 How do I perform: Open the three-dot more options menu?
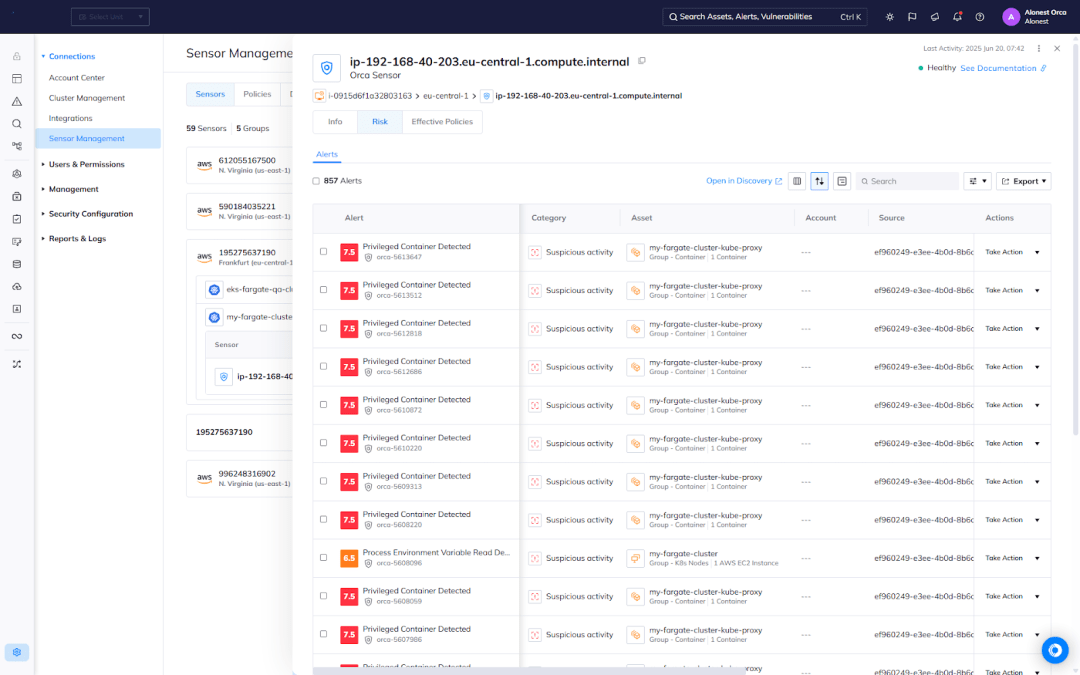tap(1039, 48)
